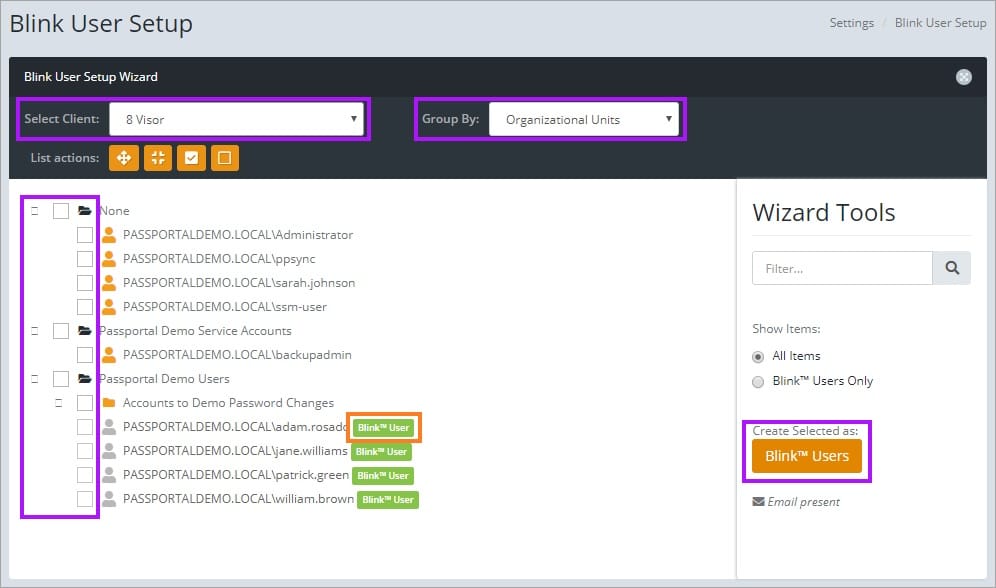This screenshot has width=996, height=588.
Task: Close the Blink User Setup Wizard panel
Action: [x=964, y=77]
